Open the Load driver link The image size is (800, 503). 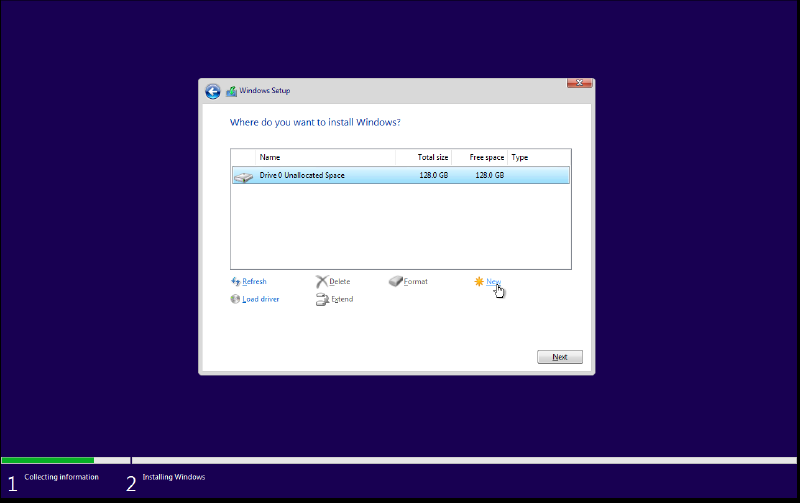point(261,299)
